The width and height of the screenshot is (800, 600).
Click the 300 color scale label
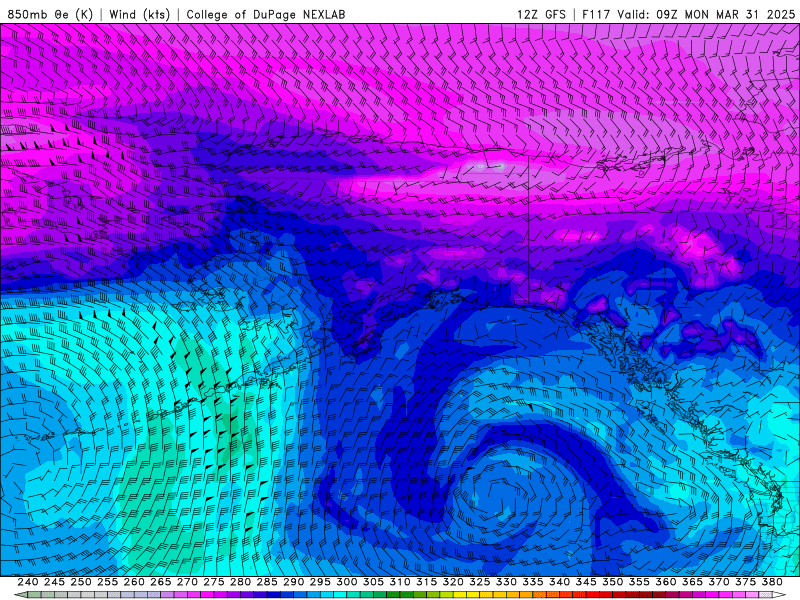(346, 582)
